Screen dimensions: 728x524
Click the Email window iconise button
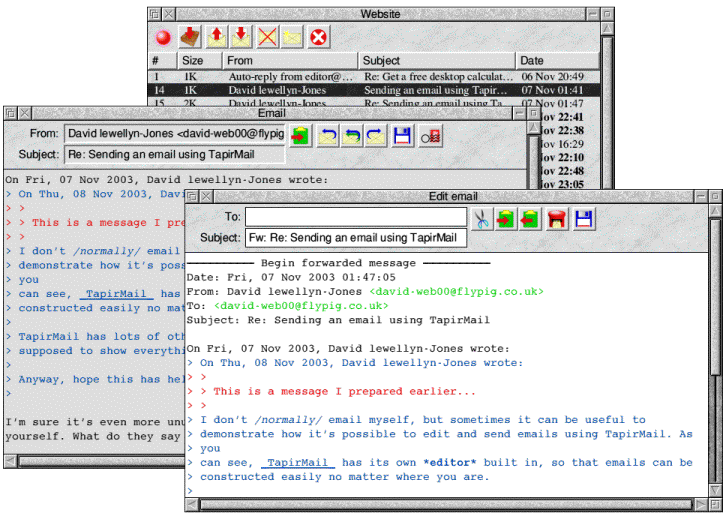click(x=520, y=113)
